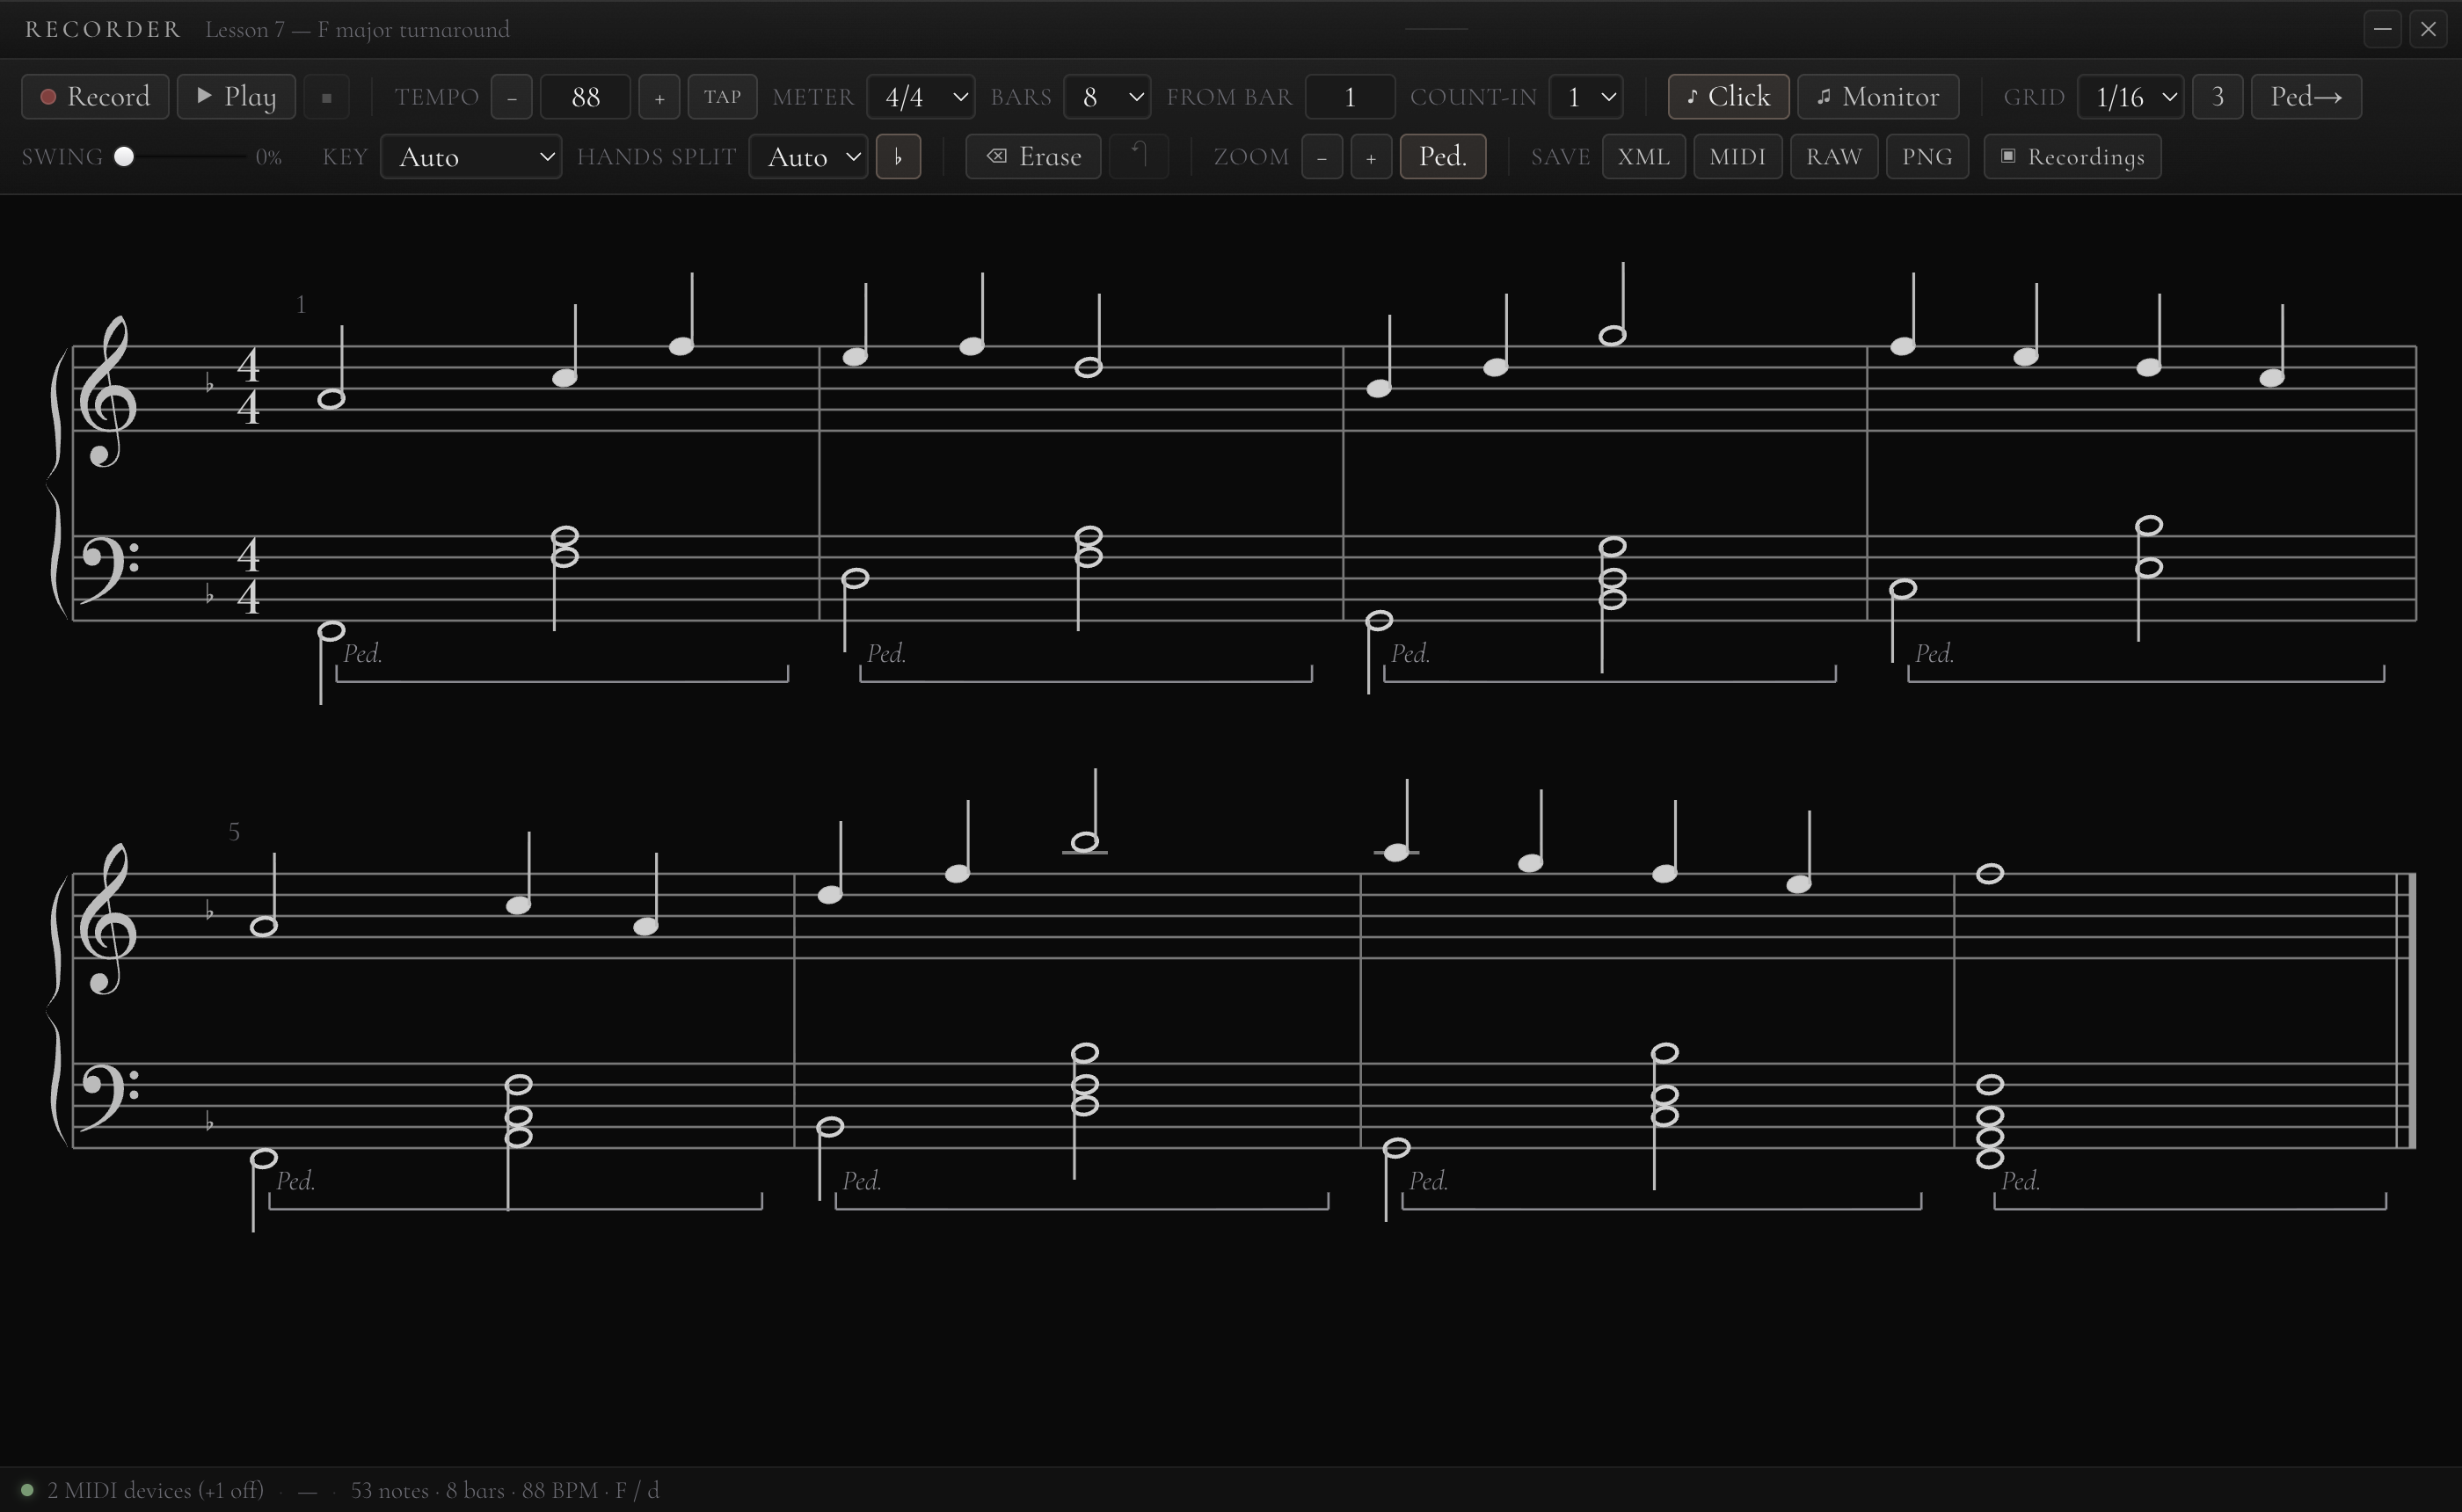
Task: Open the Count-in dropdown
Action: click(1586, 97)
